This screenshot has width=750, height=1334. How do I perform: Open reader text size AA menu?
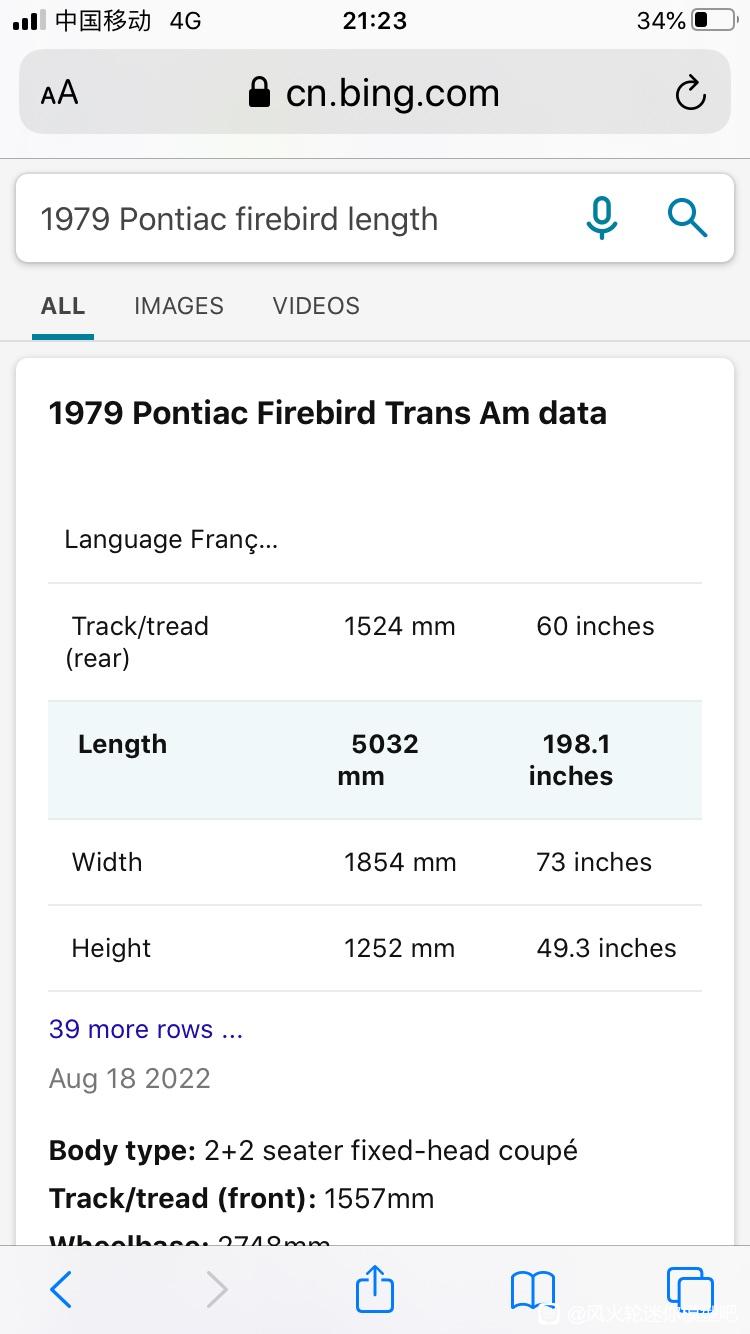tap(60, 94)
